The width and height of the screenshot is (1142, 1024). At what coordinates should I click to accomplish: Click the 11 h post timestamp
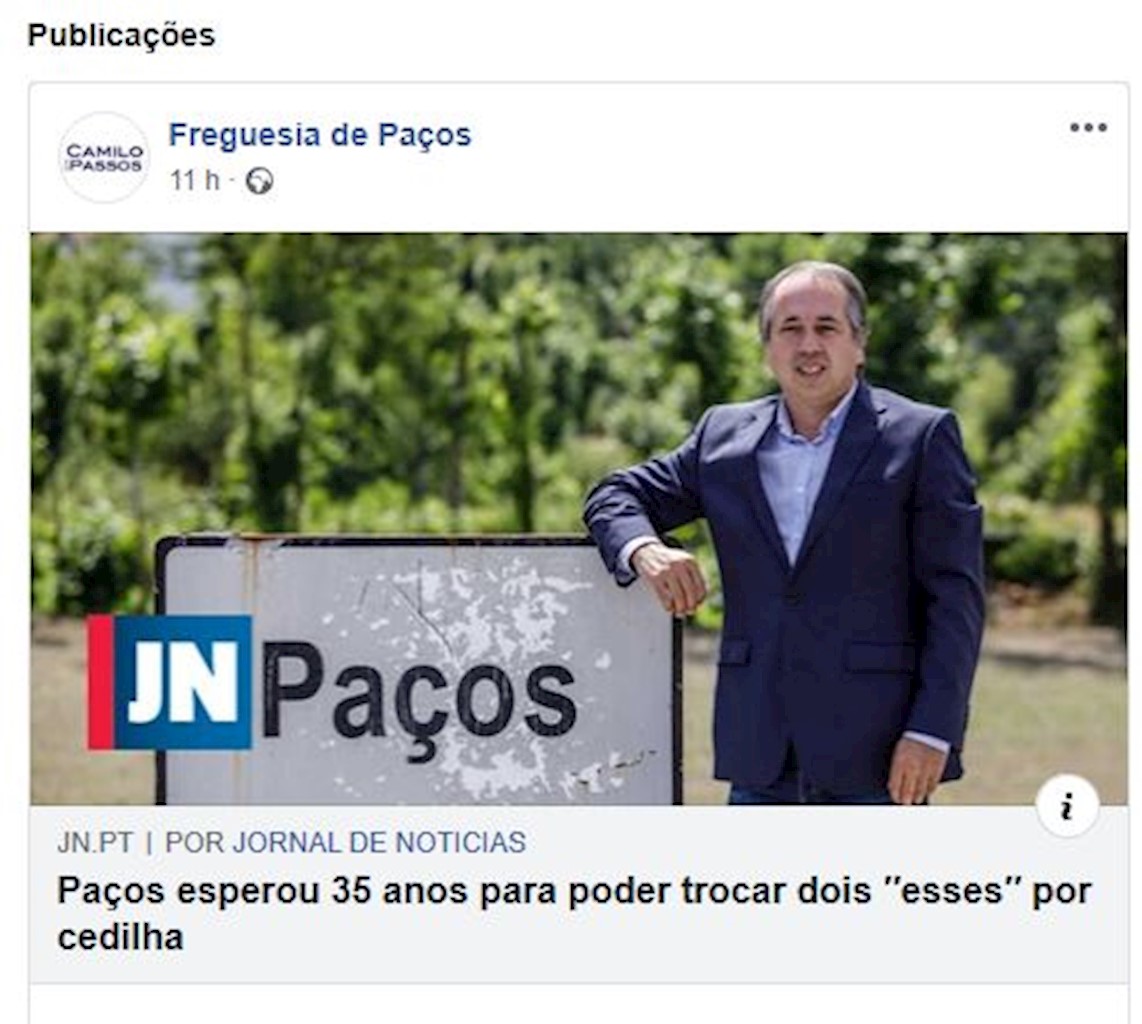pyautogui.click(x=194, y=180)
